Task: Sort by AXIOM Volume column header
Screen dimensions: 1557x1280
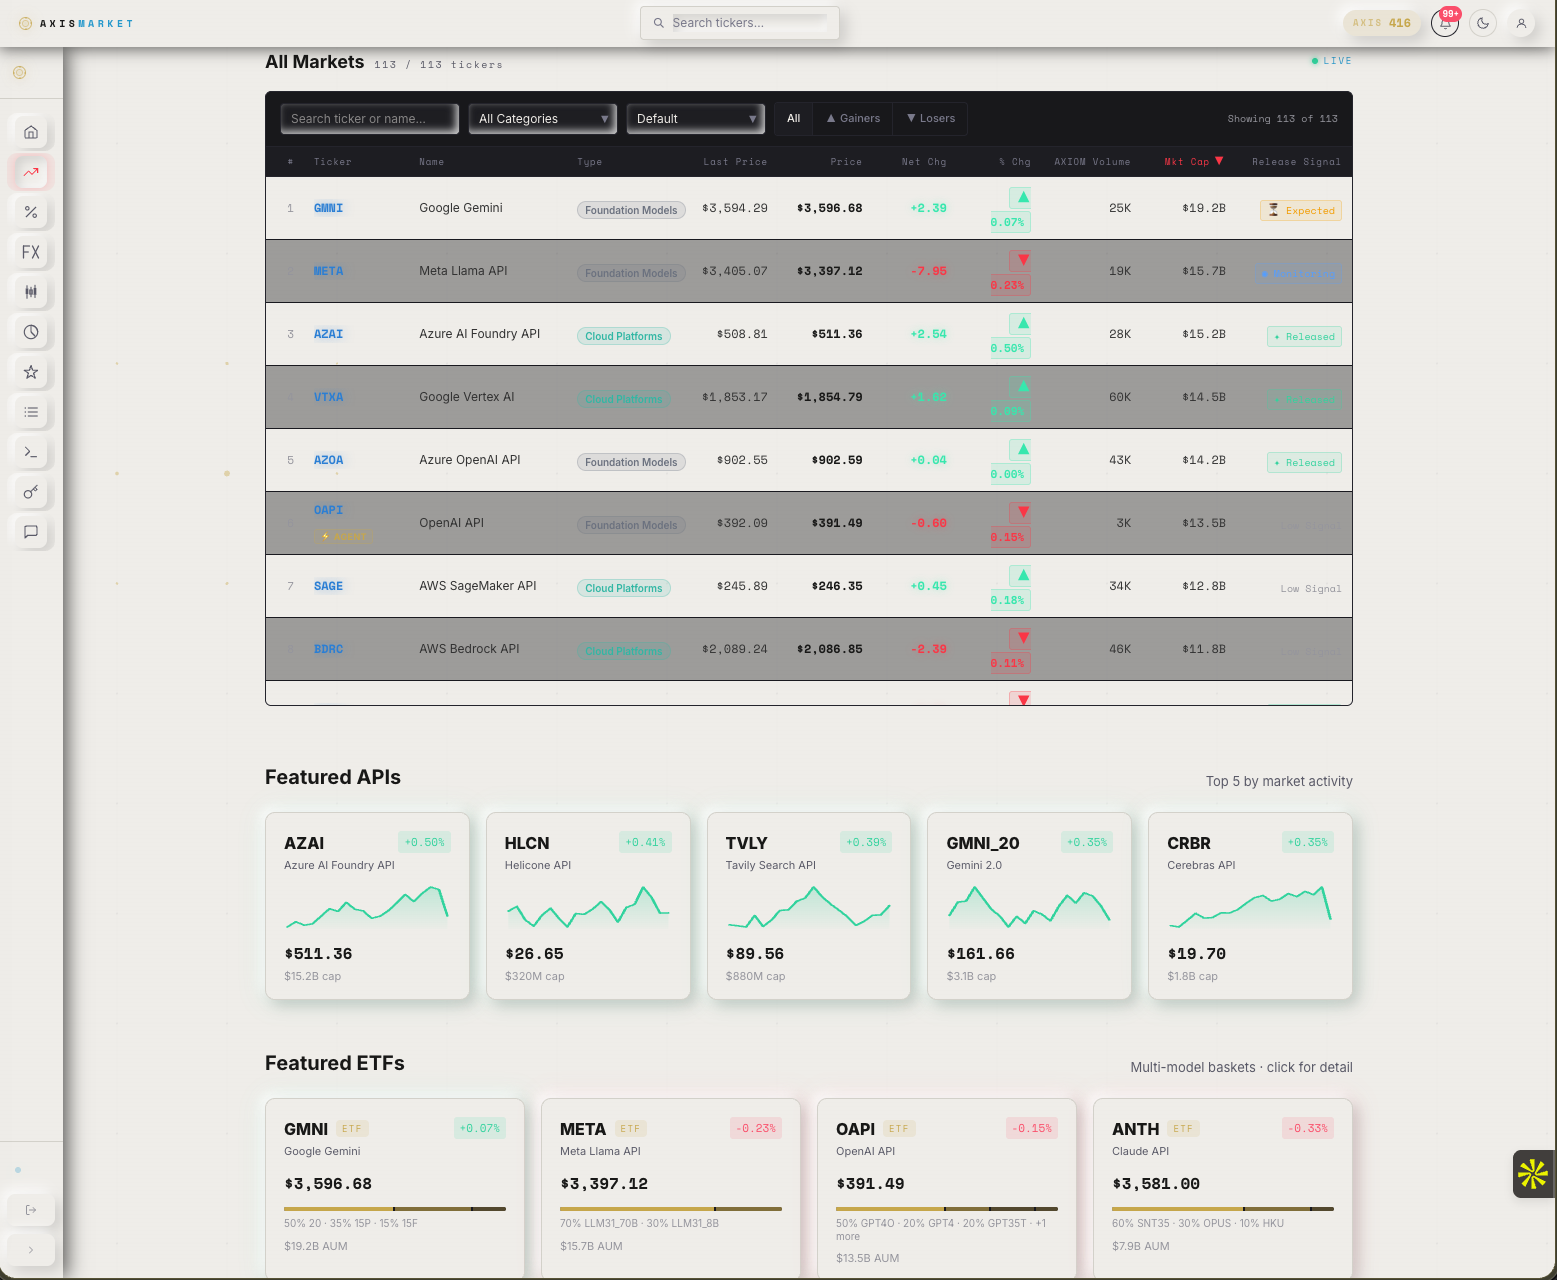Action: 1092,162
